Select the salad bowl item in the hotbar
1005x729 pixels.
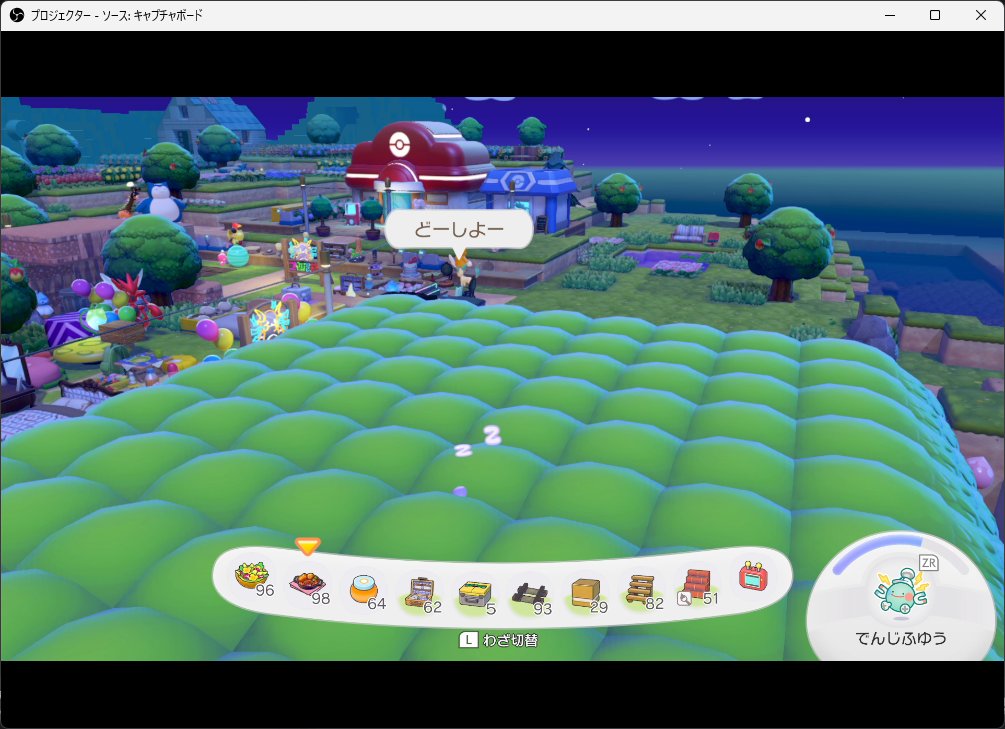click(251, 574)
